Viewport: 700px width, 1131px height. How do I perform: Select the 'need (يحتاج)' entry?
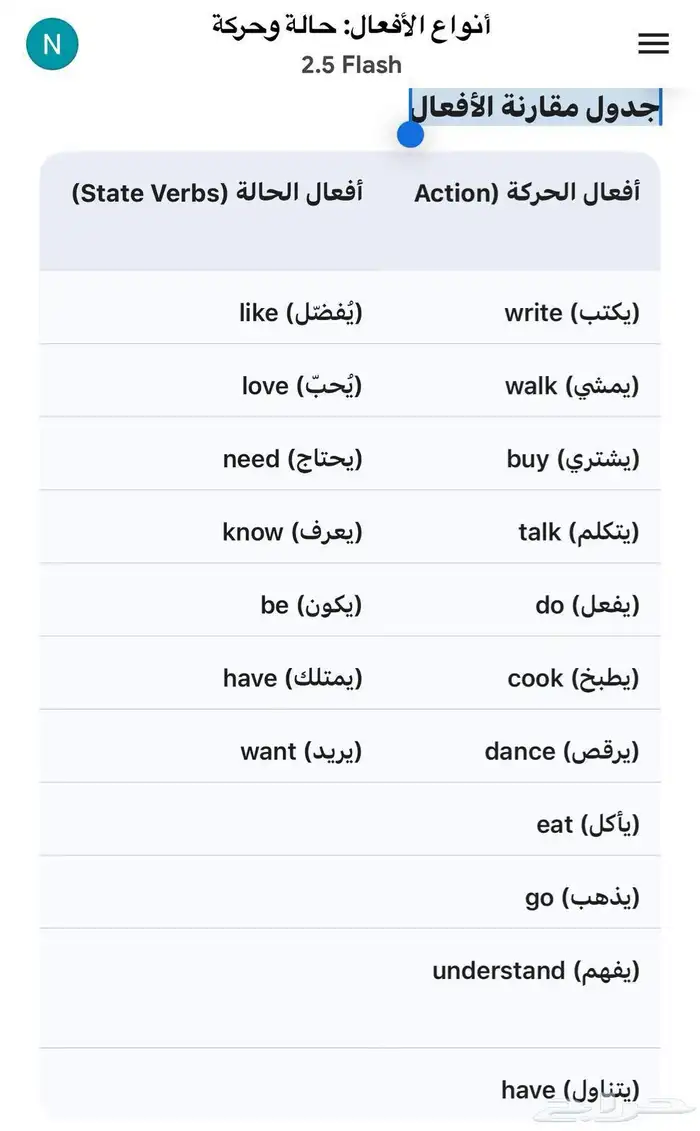point(292,459)
